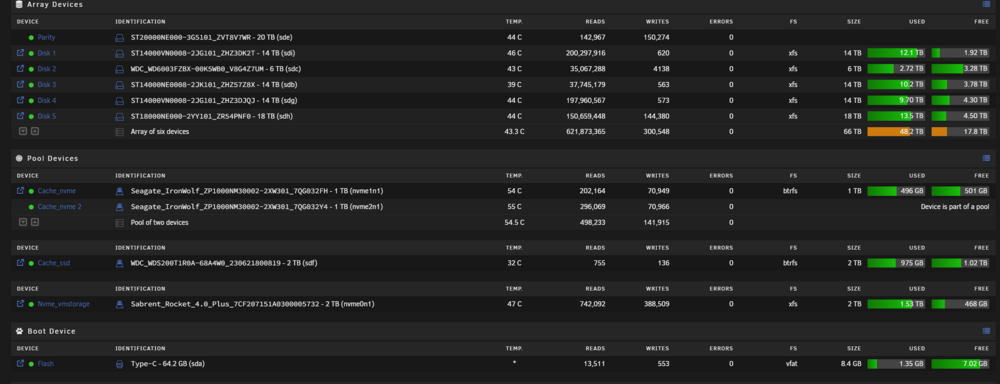Click the drive icon beside Parity identification
The width and height of the screenshot is (1000, 384).
click(119, 38)
